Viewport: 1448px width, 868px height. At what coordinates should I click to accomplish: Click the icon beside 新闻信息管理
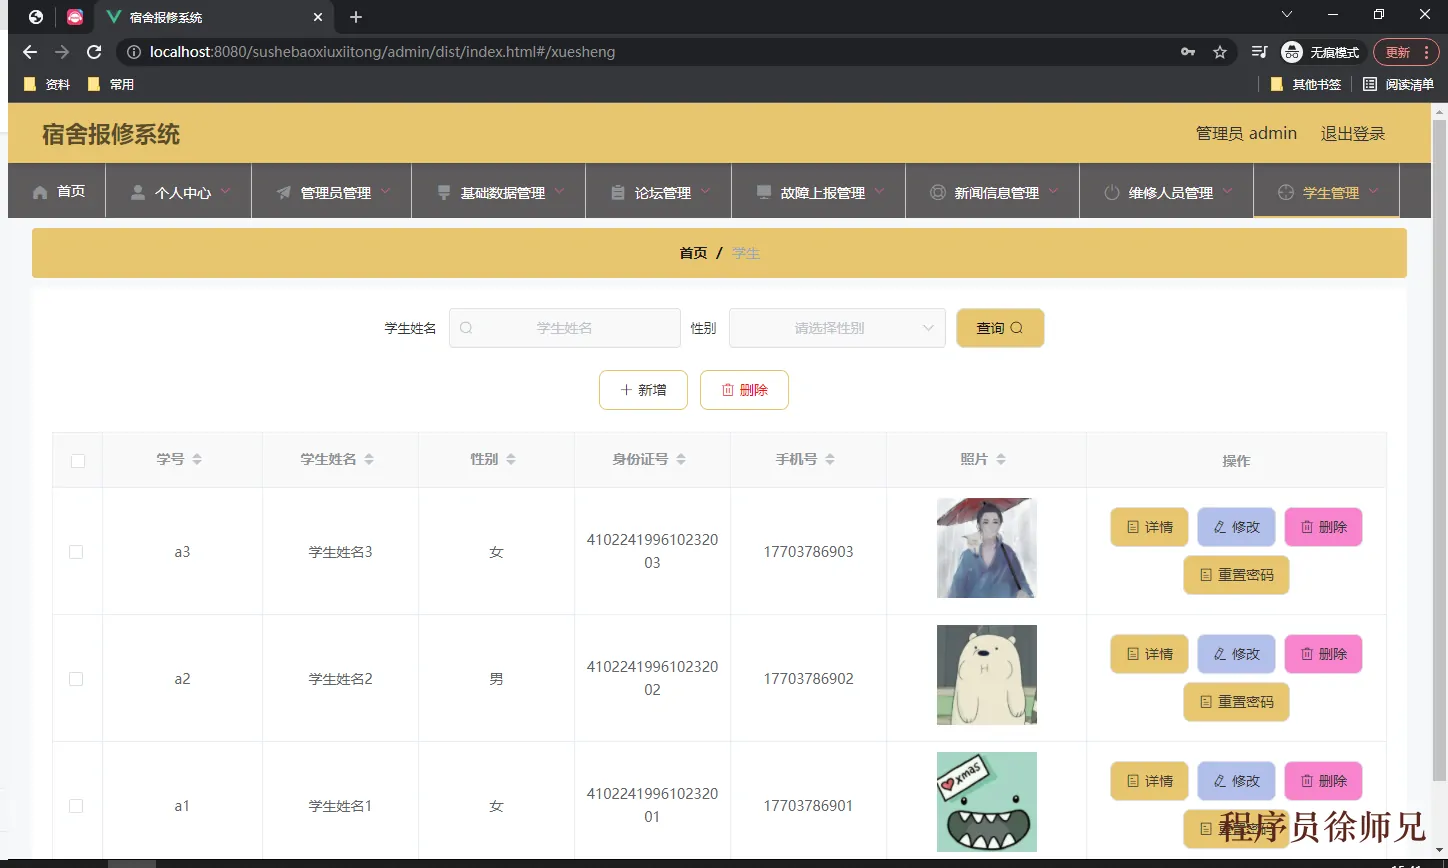click(x=938, y=192)
